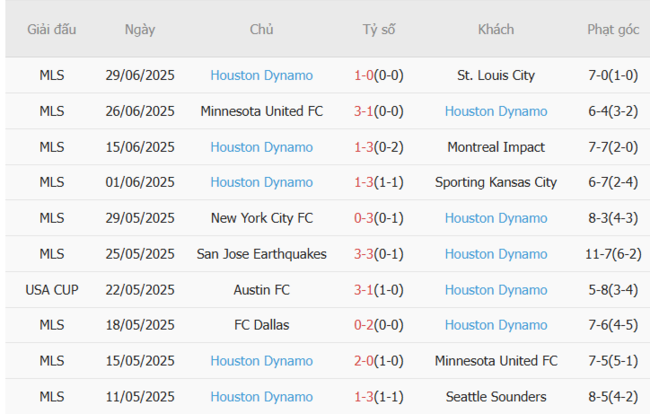Open Houston Dynamo link in Sporting Kansas City row

[262, 182]
